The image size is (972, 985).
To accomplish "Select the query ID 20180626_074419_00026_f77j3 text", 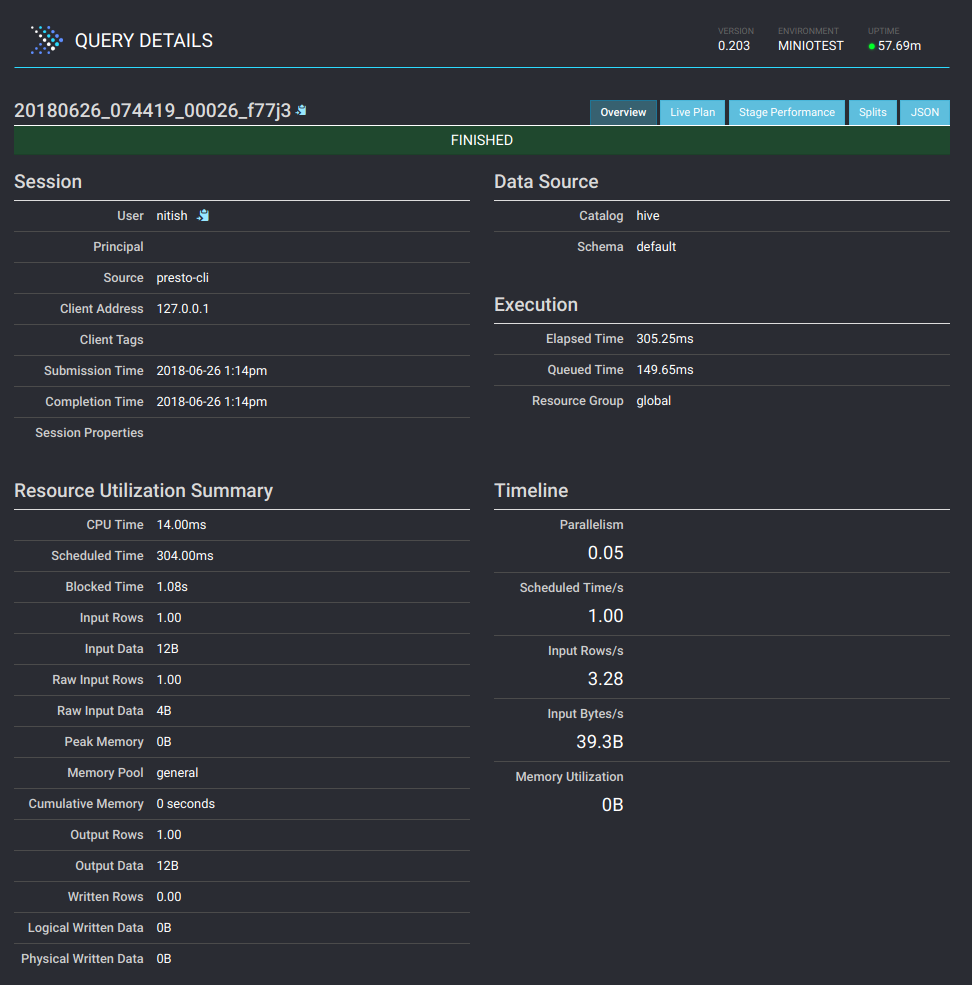I will tap(152, 111).
